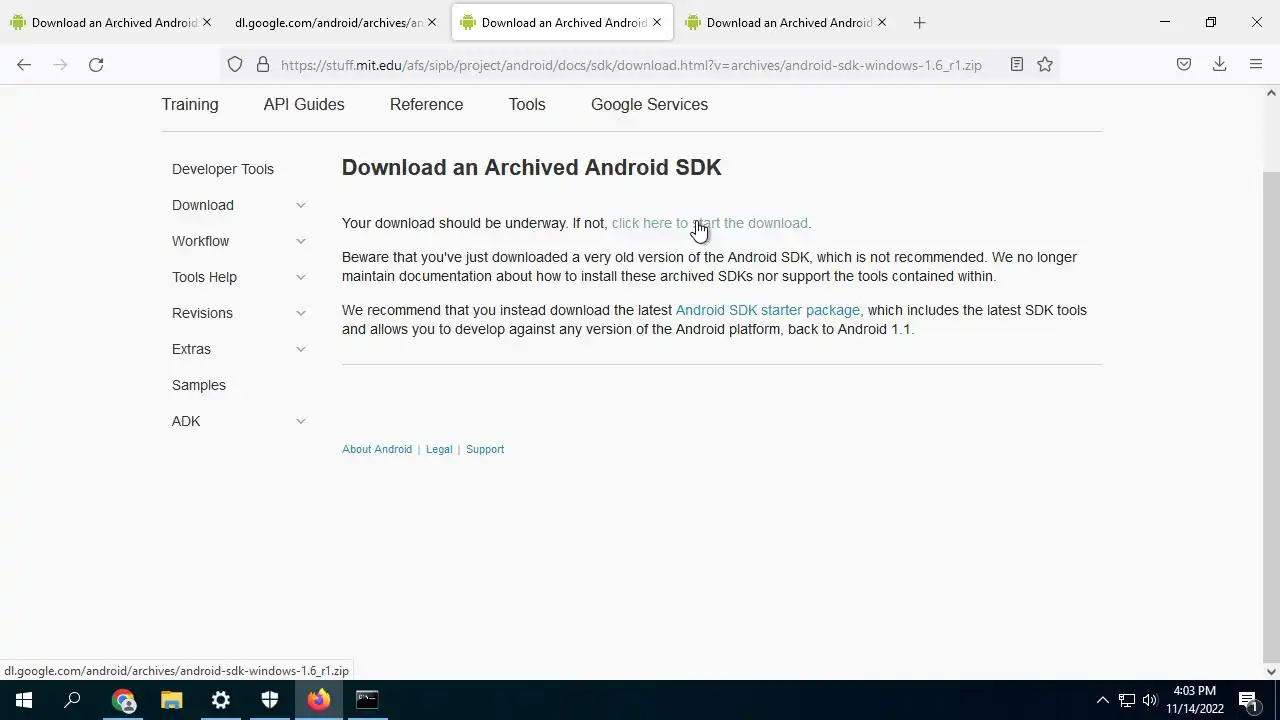Open the Google Services navigation item
The image size is (1280, 720).
(x=649, y=104)
